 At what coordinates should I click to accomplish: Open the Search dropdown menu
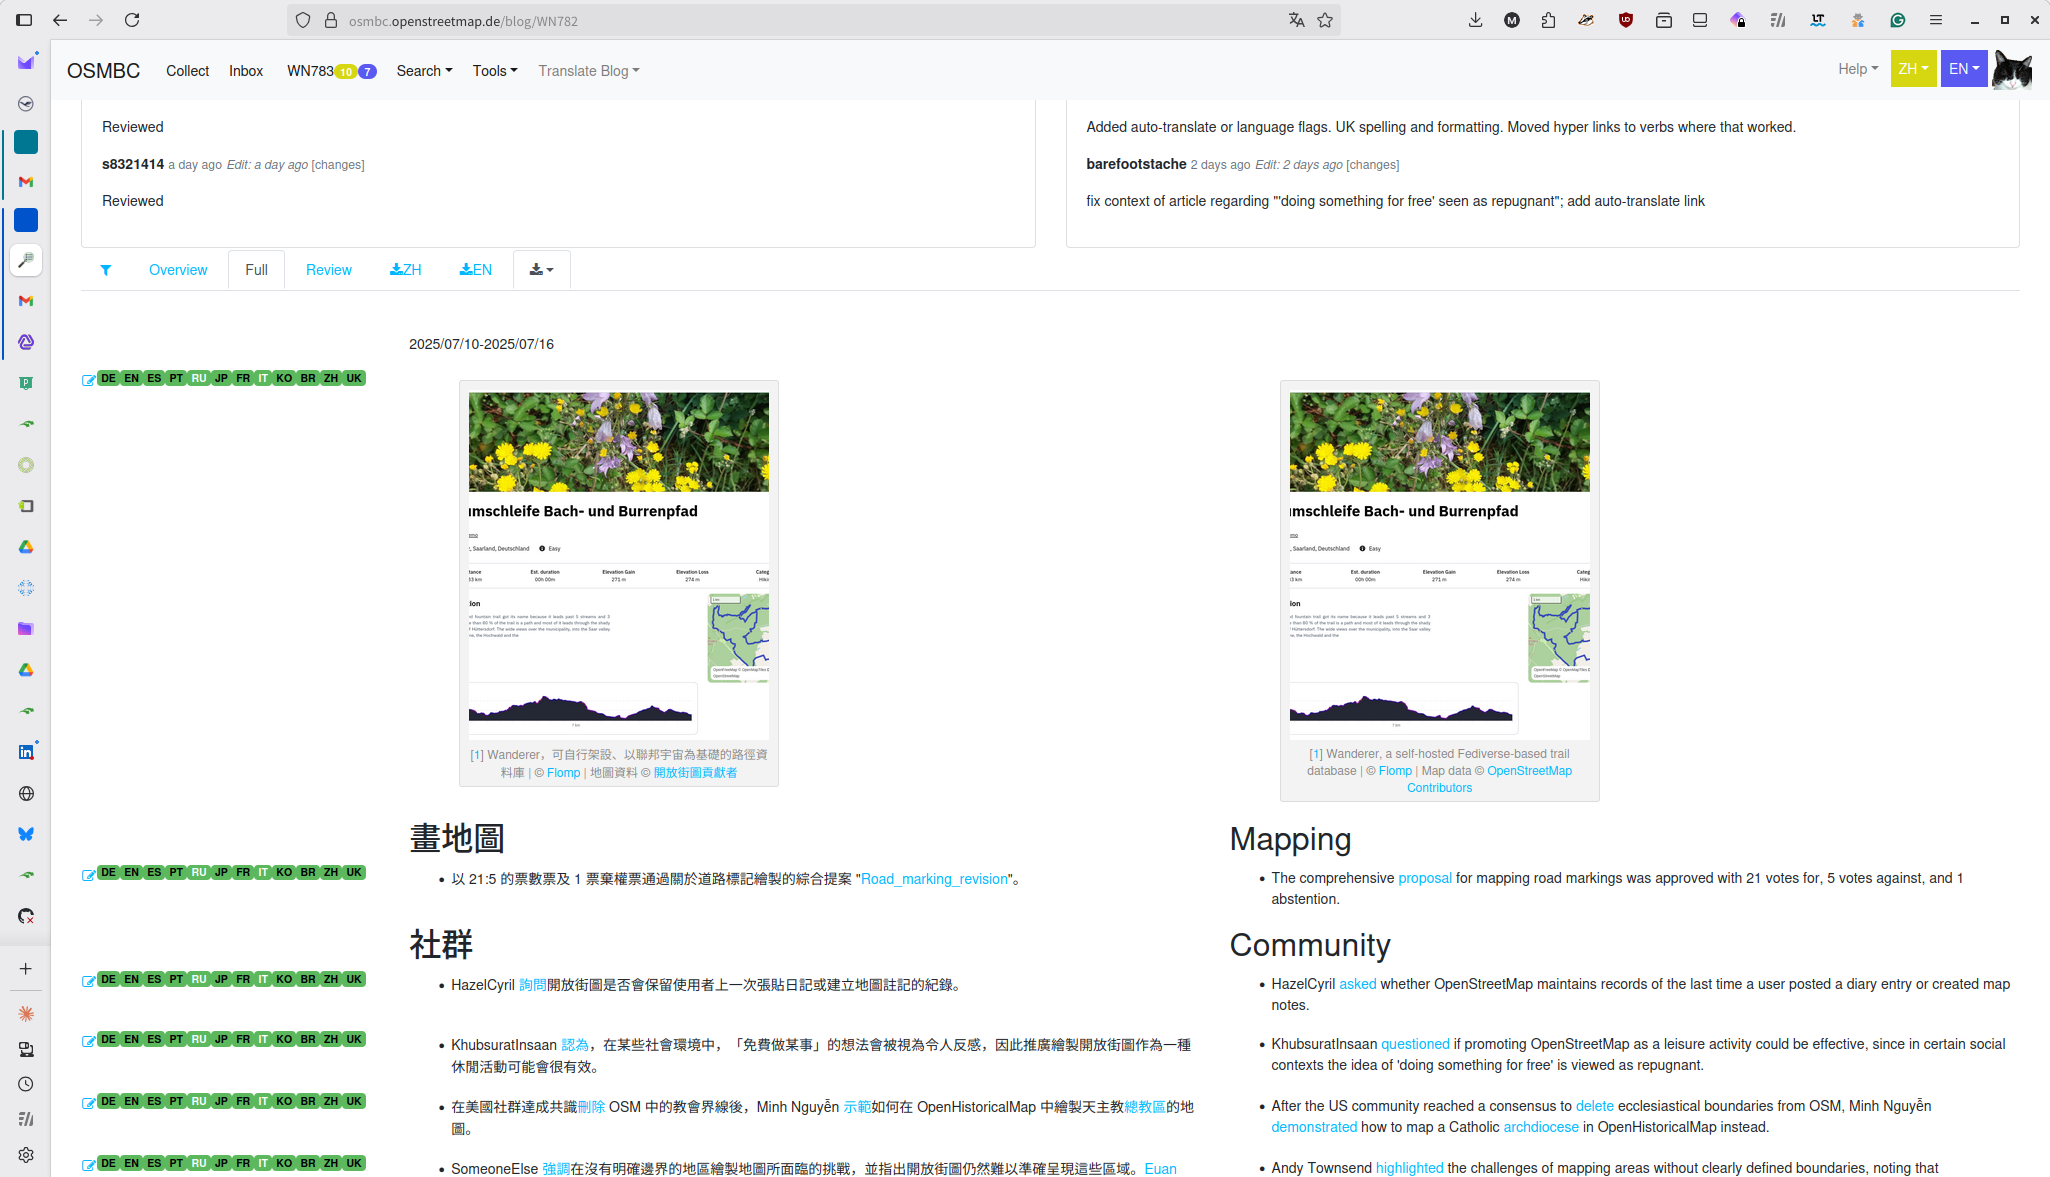pos(424,71)
